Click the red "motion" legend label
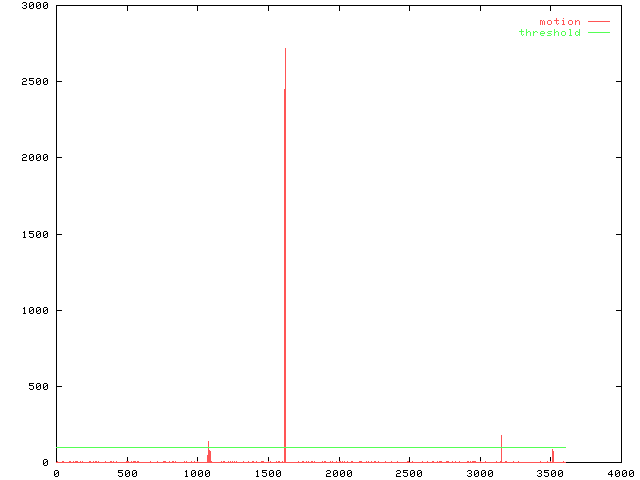Viewport: 640px width, 480px height. (559, 22)
